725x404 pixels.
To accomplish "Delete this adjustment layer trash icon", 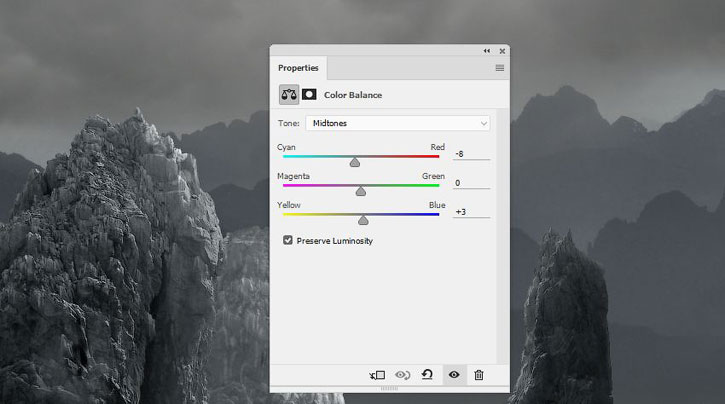I will coord(479,375).
